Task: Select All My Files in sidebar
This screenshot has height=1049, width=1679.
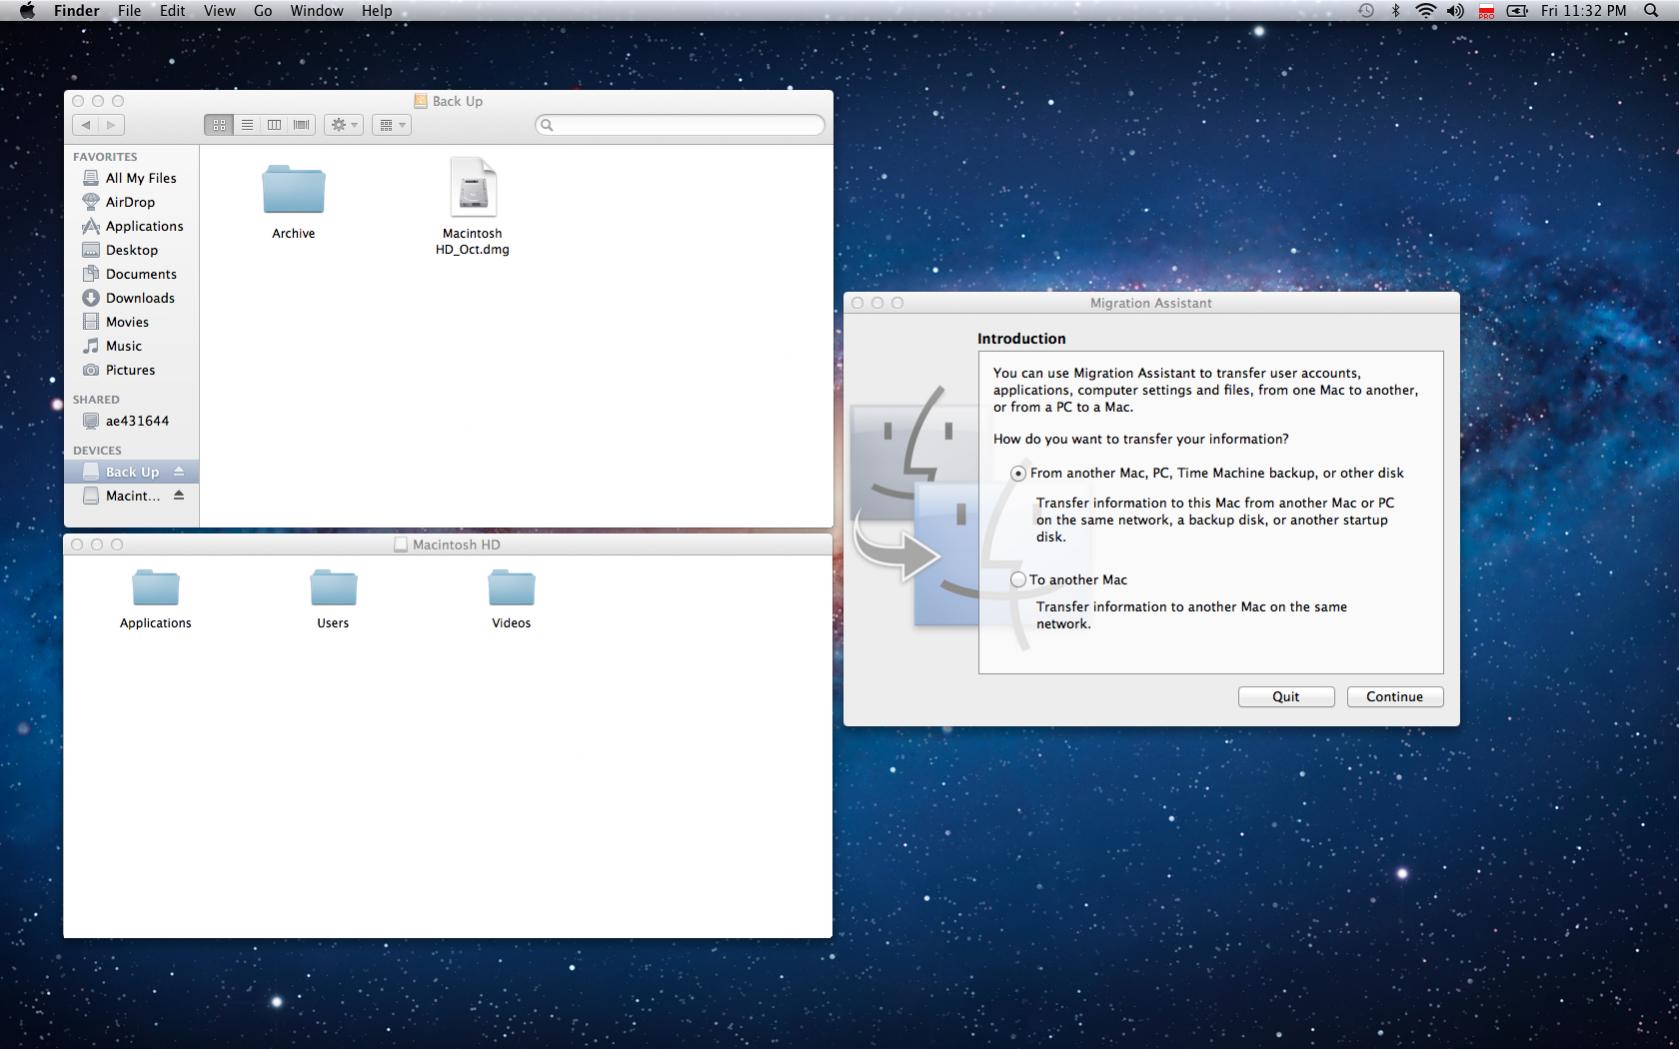Action: click(x=131, y=178)
